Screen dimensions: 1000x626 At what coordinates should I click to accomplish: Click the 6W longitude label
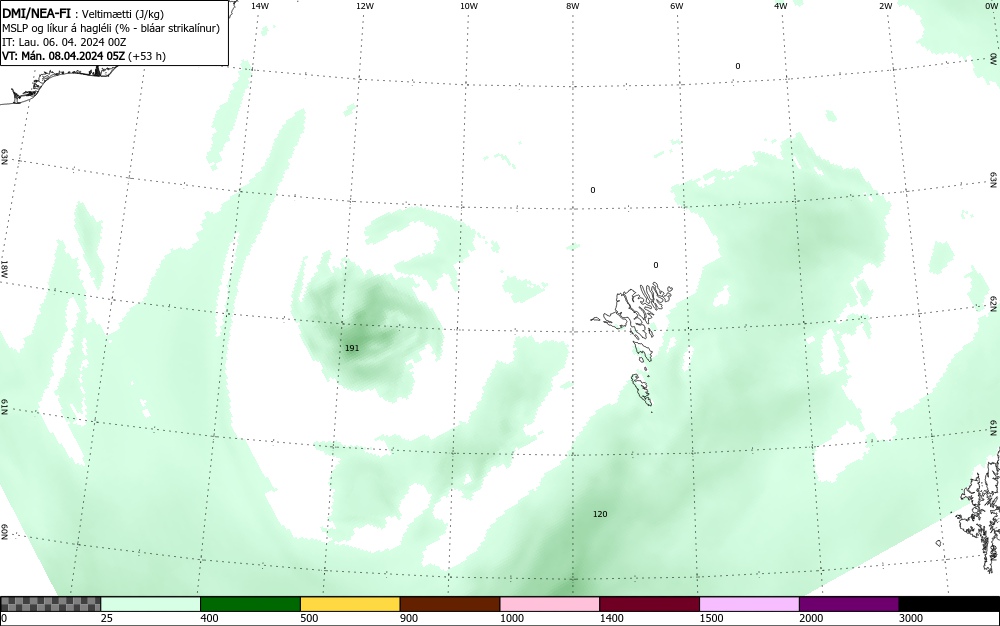click(677, 6)
